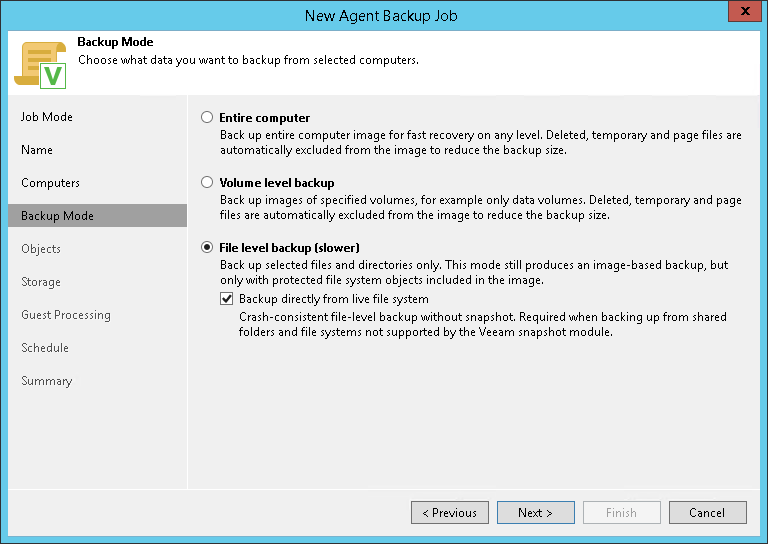This screenshot has width=768, height=544.
Task: Close the New Agent Backup Job window
Action: (x=745, y=11)
